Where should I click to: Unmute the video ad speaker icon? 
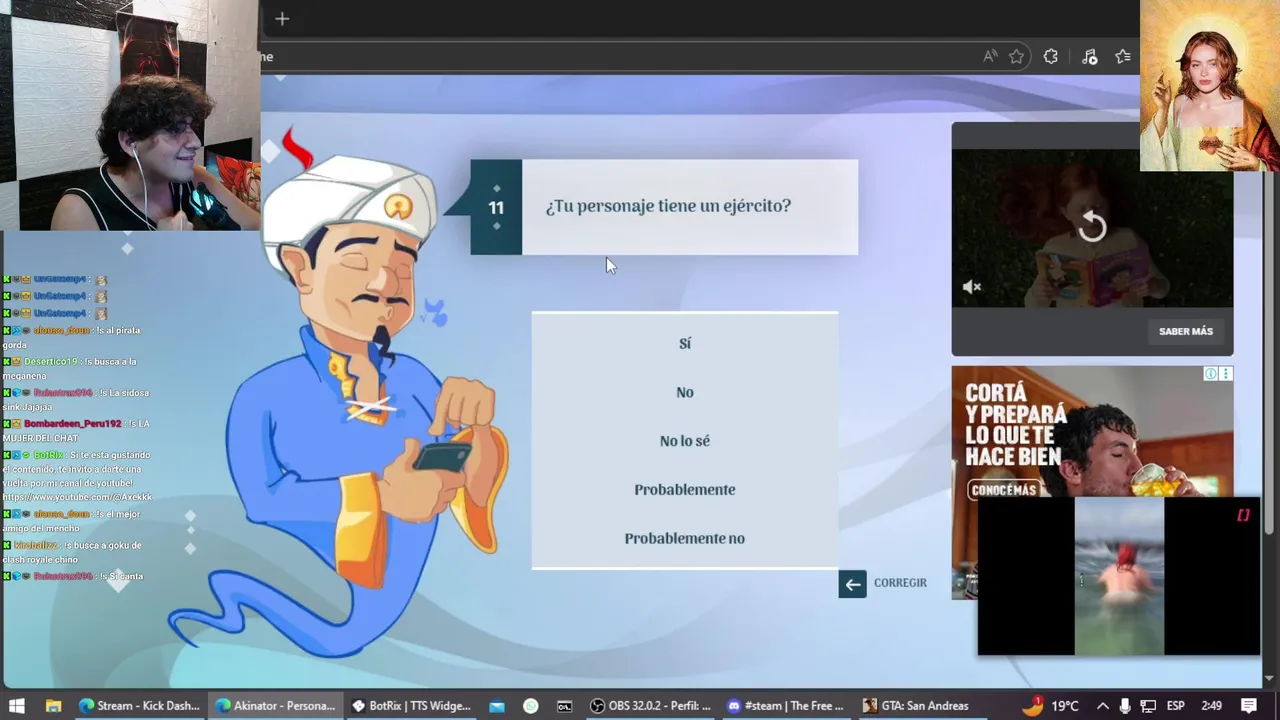972,287
